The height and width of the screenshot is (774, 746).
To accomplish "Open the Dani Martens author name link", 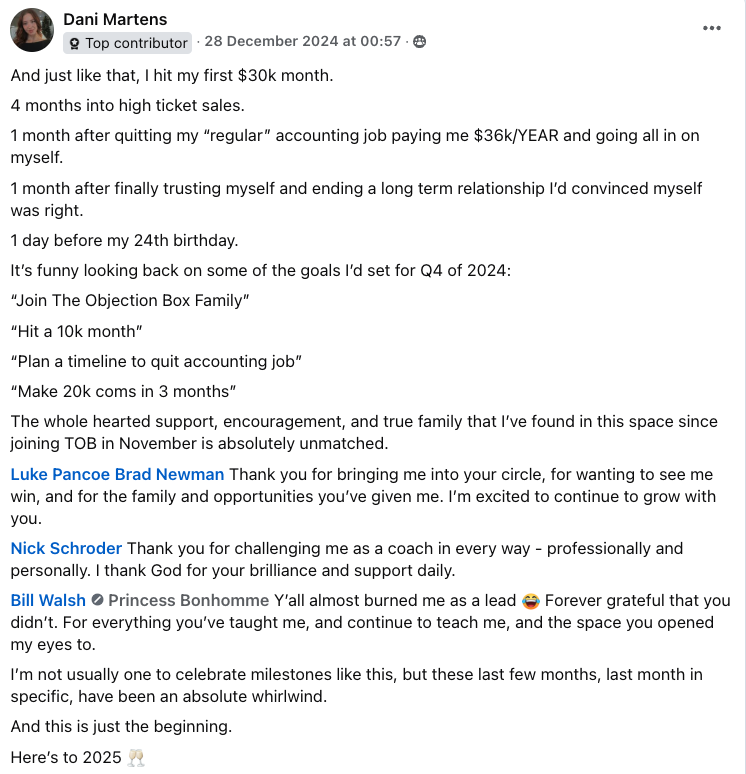I will tap(115, 19).
